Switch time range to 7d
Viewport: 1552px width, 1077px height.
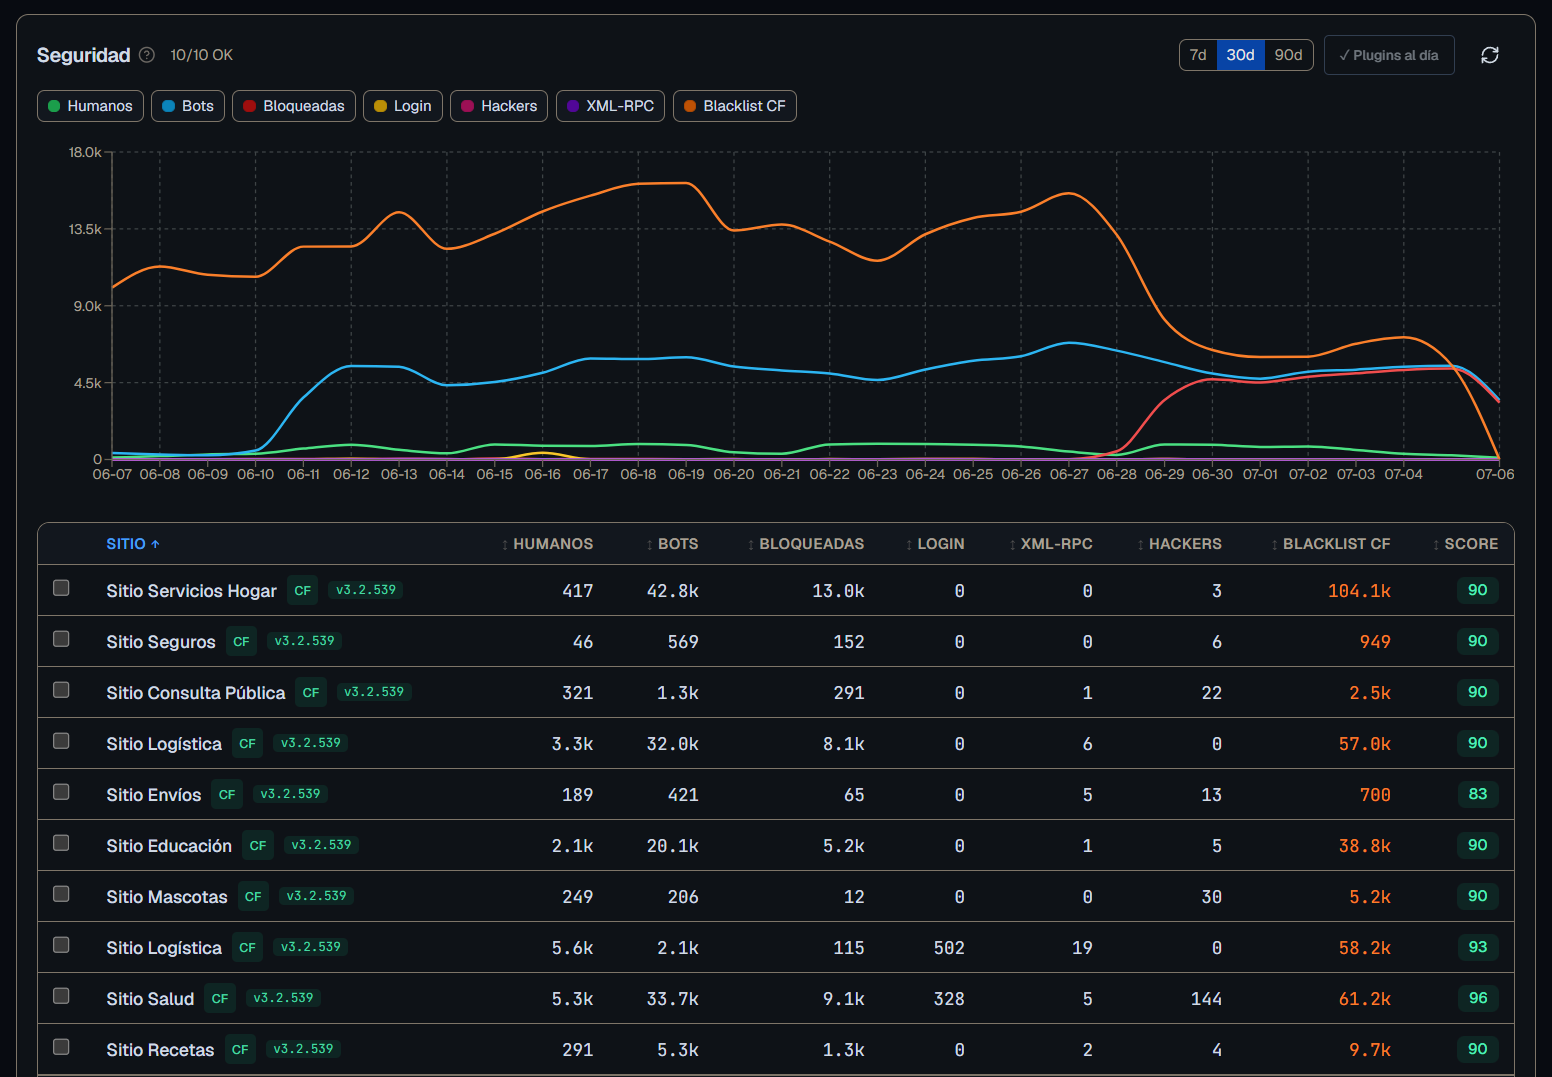1198,55
